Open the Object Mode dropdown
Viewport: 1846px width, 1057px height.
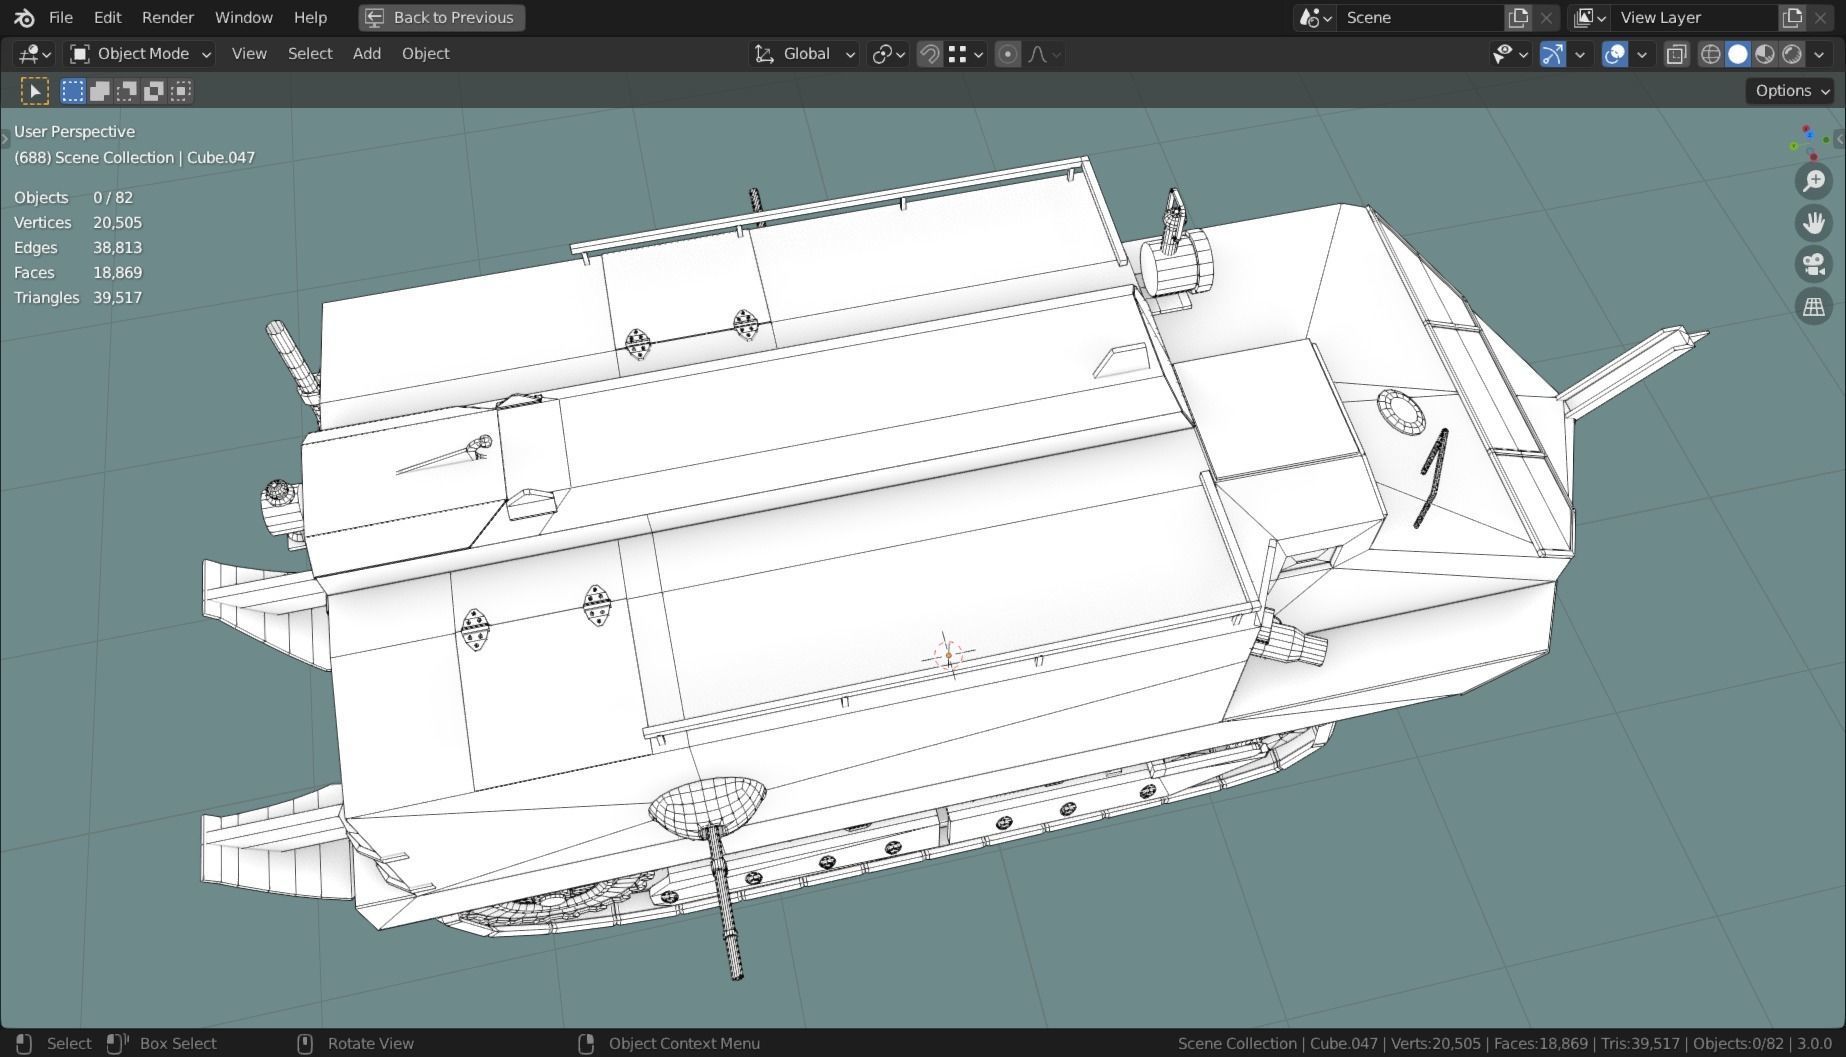pyautogui.click(x=140, y=54)
